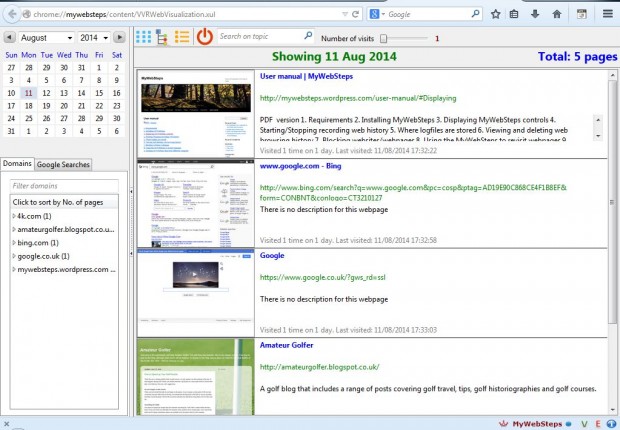620x430 pixels.
Task: Go back with the browser back arrow
Action: click(x=12, y=14)
